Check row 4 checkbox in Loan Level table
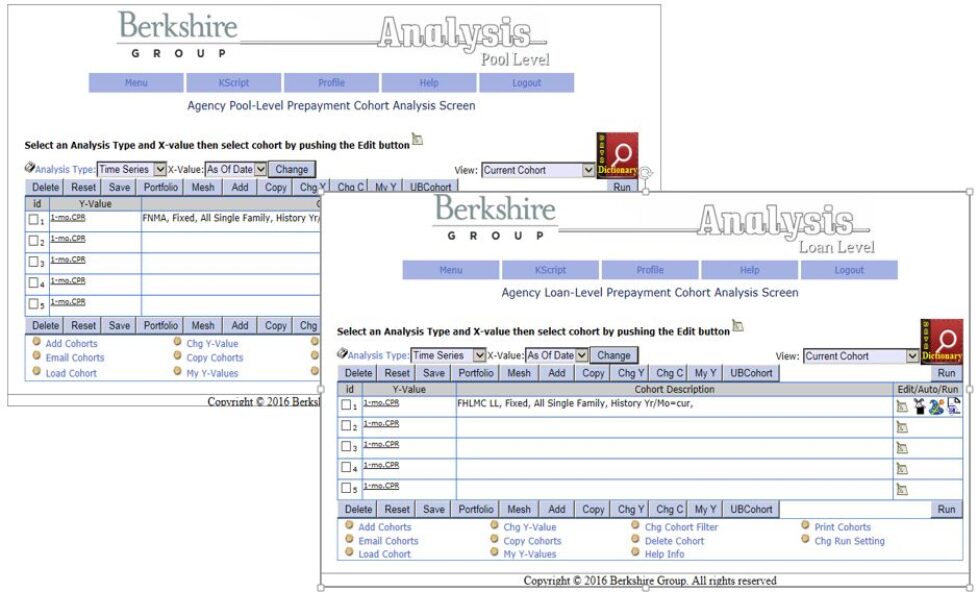 pyautogui.click(x=346, y=467)
